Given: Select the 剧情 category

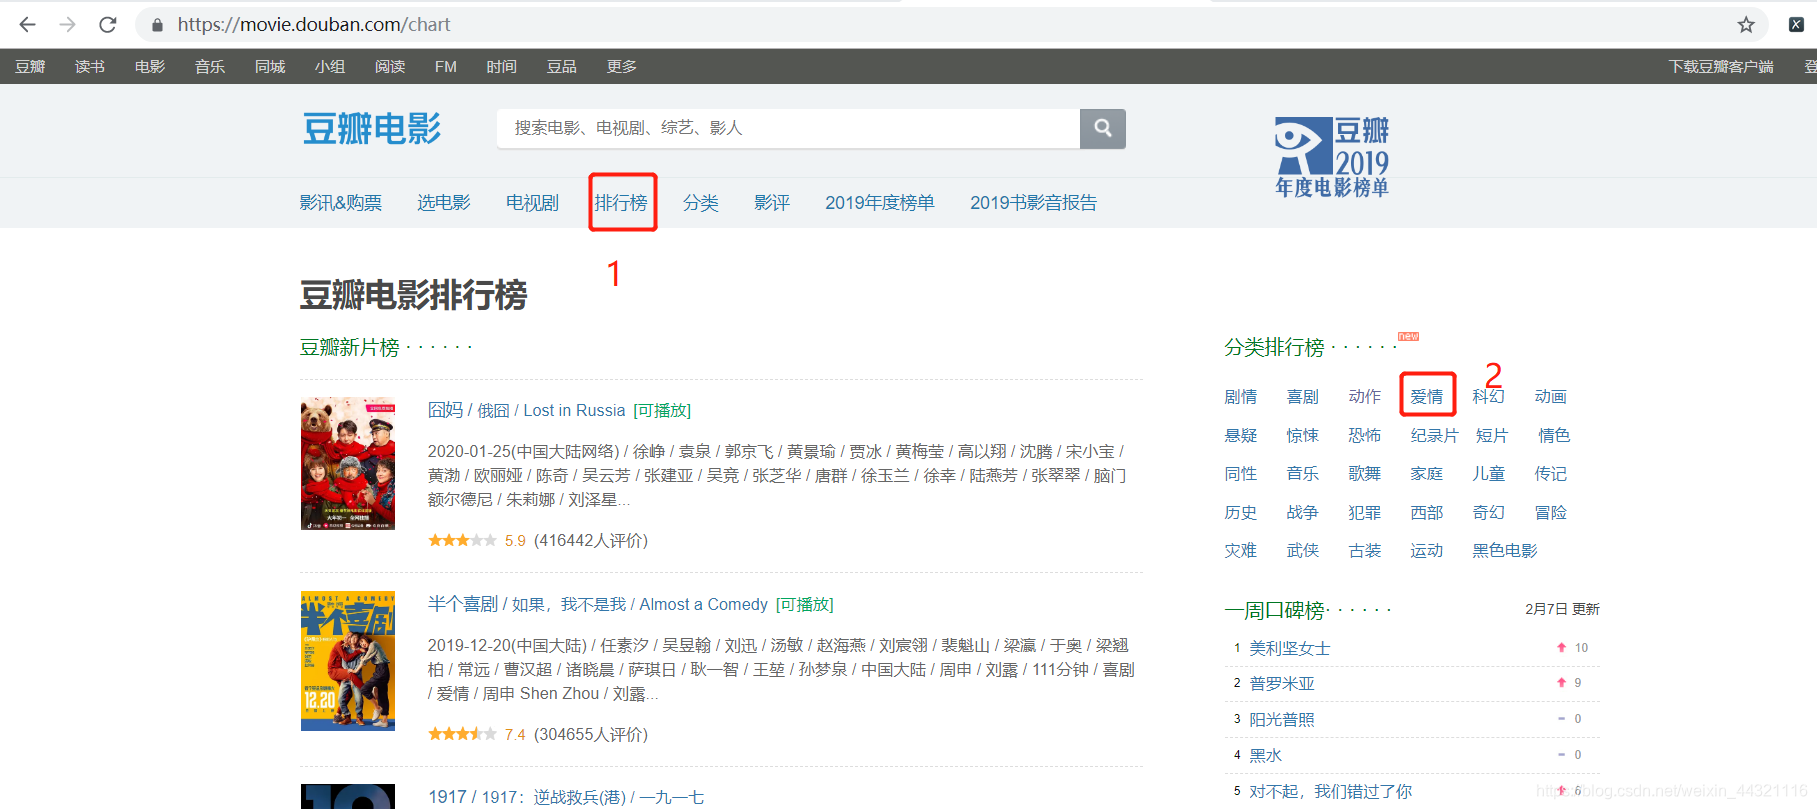Looking at the screenshot, I should click(x=1241, y=397).
